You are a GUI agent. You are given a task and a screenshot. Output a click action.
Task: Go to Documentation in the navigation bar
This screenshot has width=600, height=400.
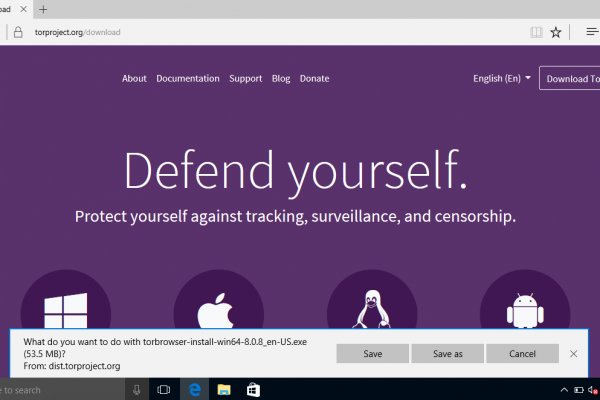(x=188, y=79)
